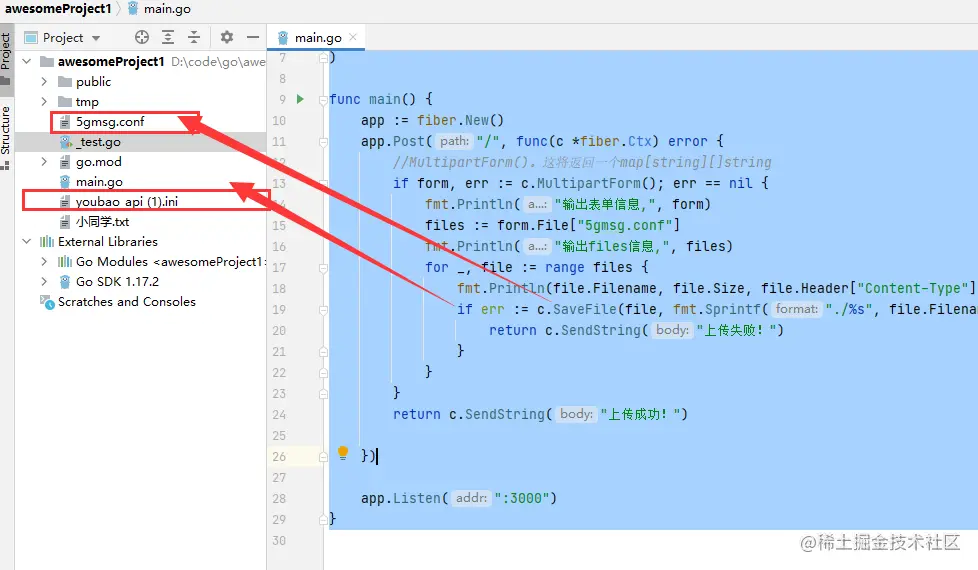
Task: Click the Go SDK 1.17.2 gopher icon
Action: click(65, 282)
